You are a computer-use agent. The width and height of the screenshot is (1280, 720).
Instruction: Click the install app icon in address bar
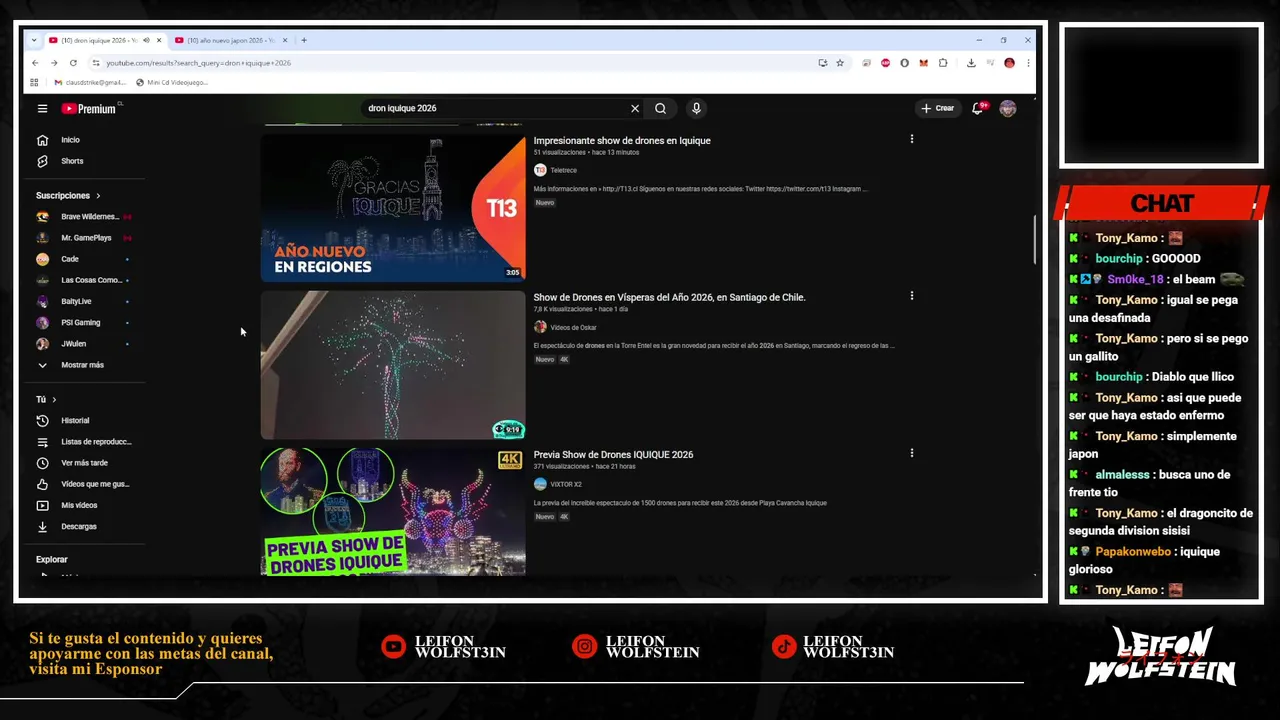(x=823, y=63)
